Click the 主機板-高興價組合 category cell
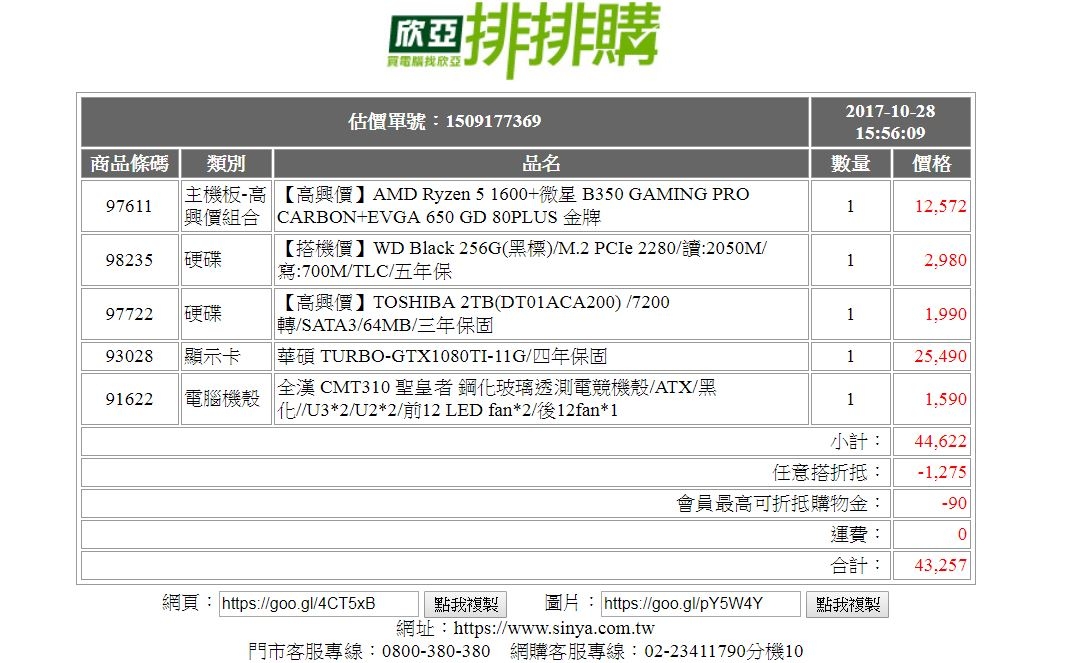The height and width of the screenshot is (663, 1071). pyautogui.click(x=226, y=206)
